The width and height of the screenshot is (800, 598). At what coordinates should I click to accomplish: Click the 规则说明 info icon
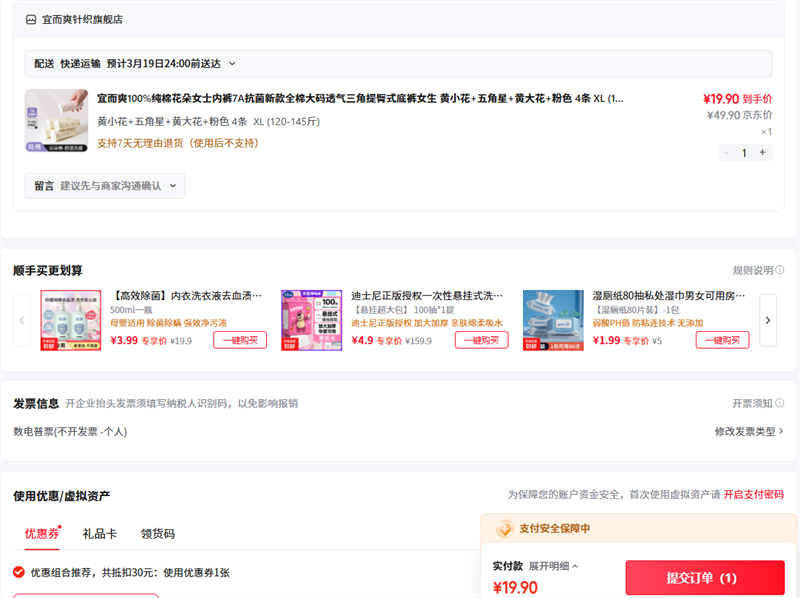[780, 270]
